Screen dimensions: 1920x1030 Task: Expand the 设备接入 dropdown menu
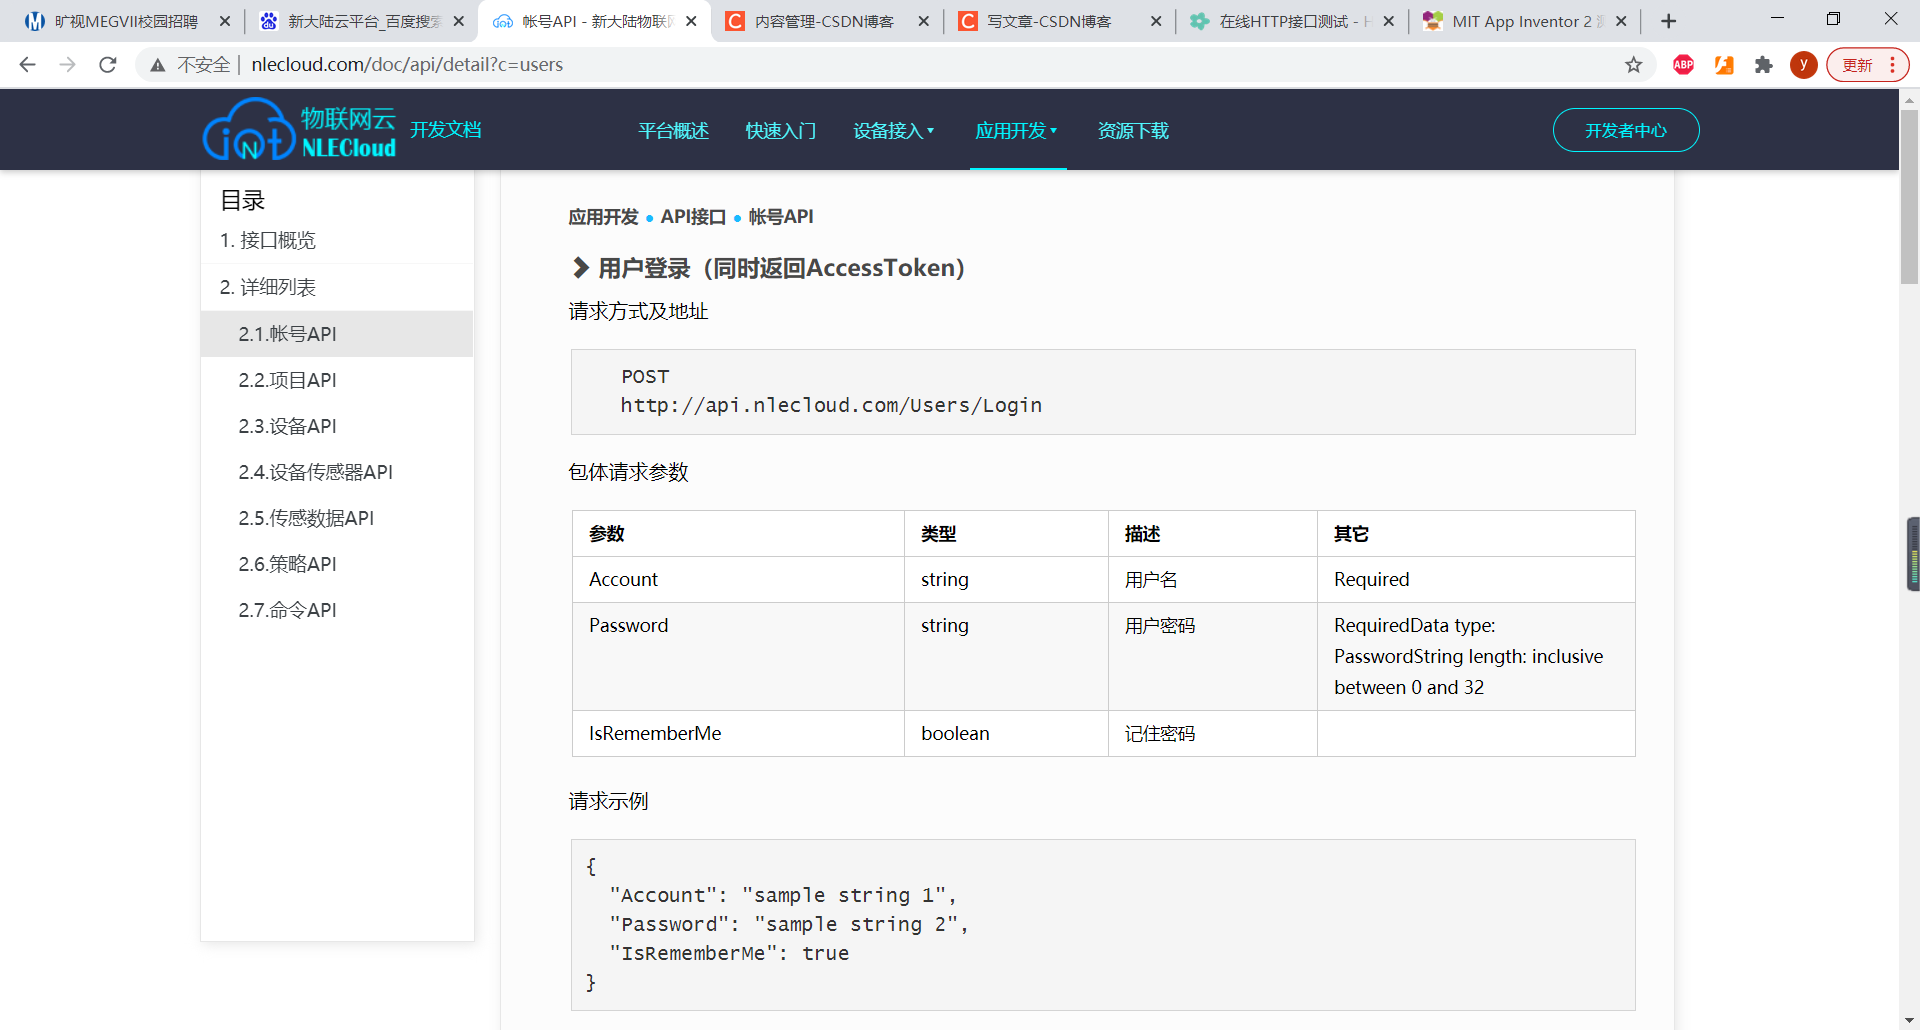(x=893, y=131)
